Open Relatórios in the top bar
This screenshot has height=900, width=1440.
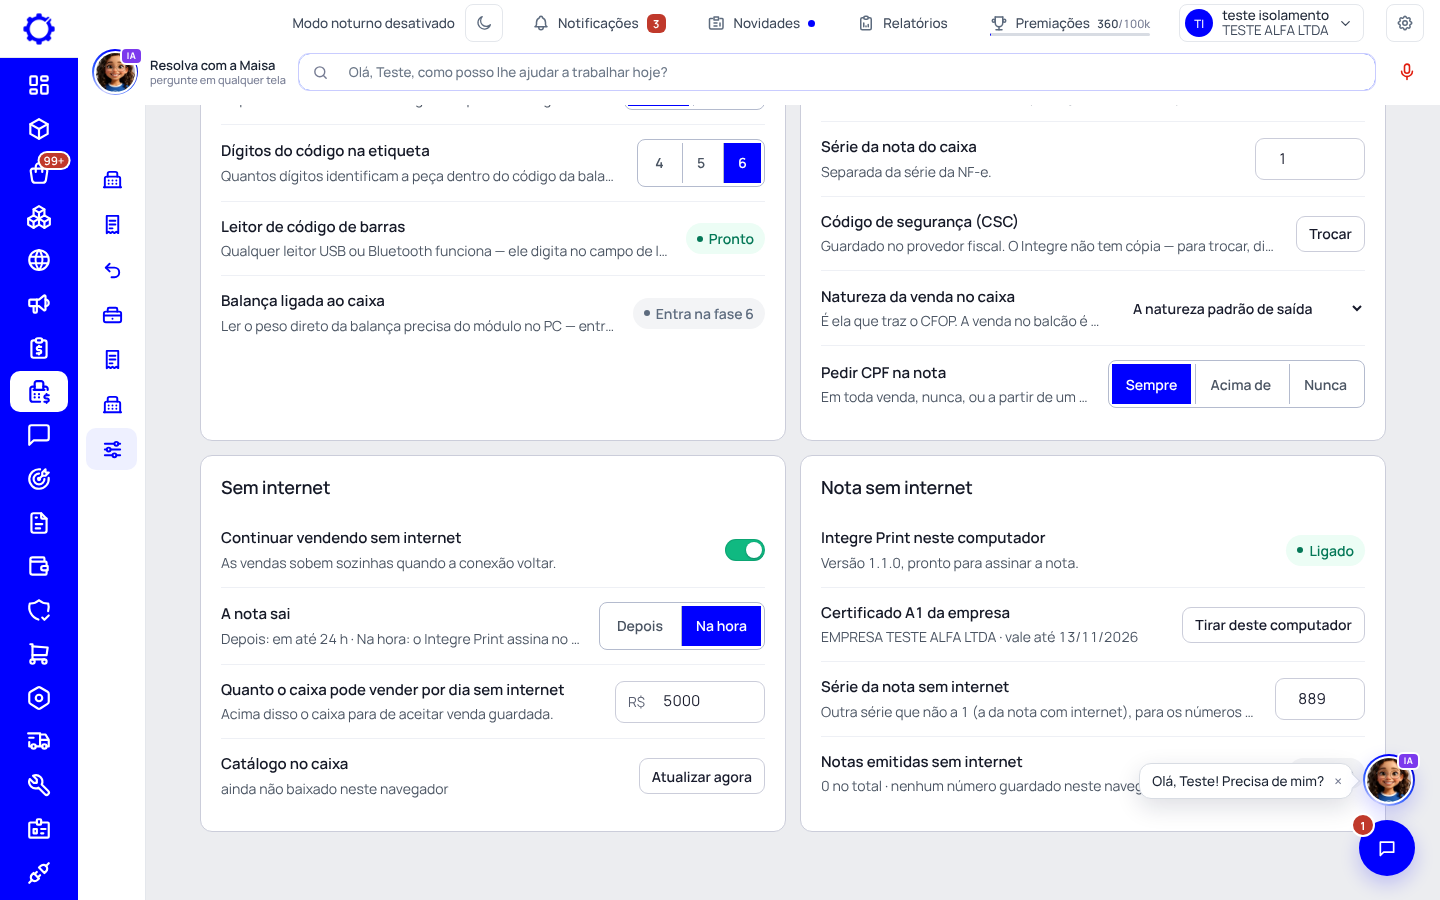pyautogui.click(x=903, y=23)
